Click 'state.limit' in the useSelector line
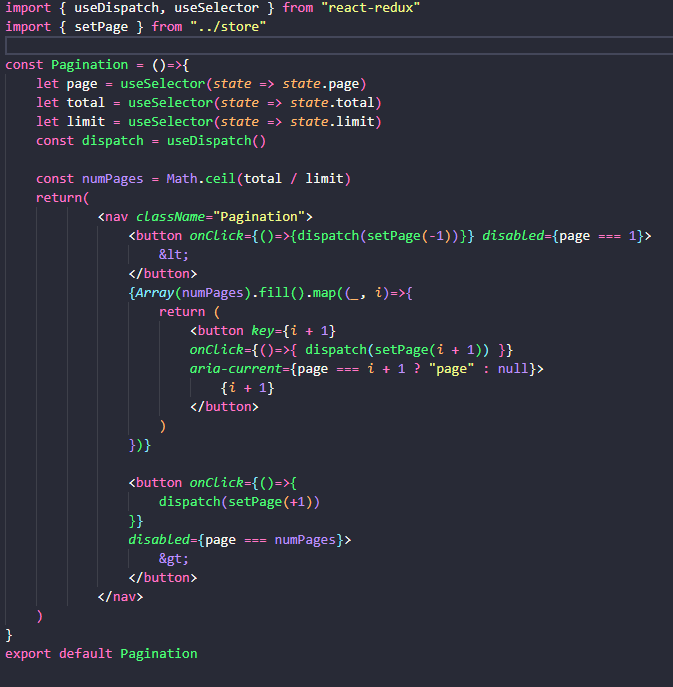Viewport: 673px width, 687px height. [332, 121]
